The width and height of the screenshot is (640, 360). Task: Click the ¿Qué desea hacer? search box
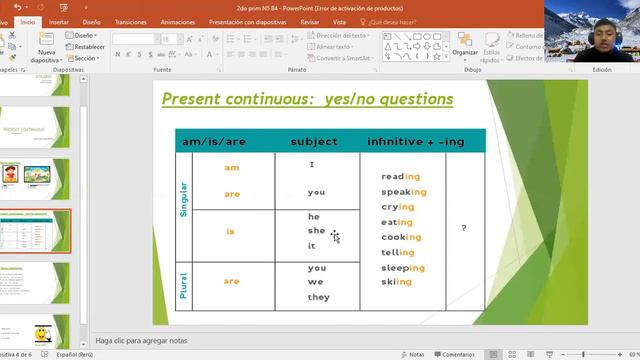(388, 22)
